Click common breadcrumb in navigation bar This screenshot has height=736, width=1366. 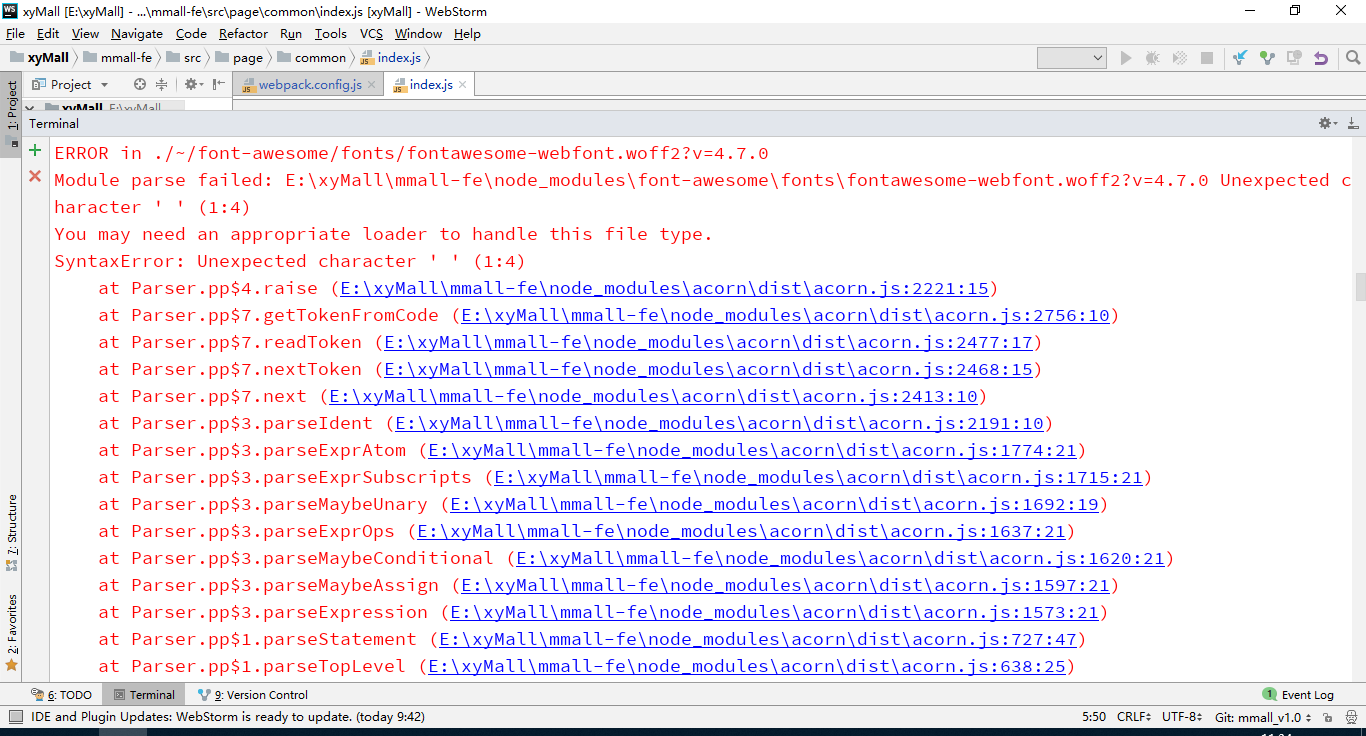point(312,58)
